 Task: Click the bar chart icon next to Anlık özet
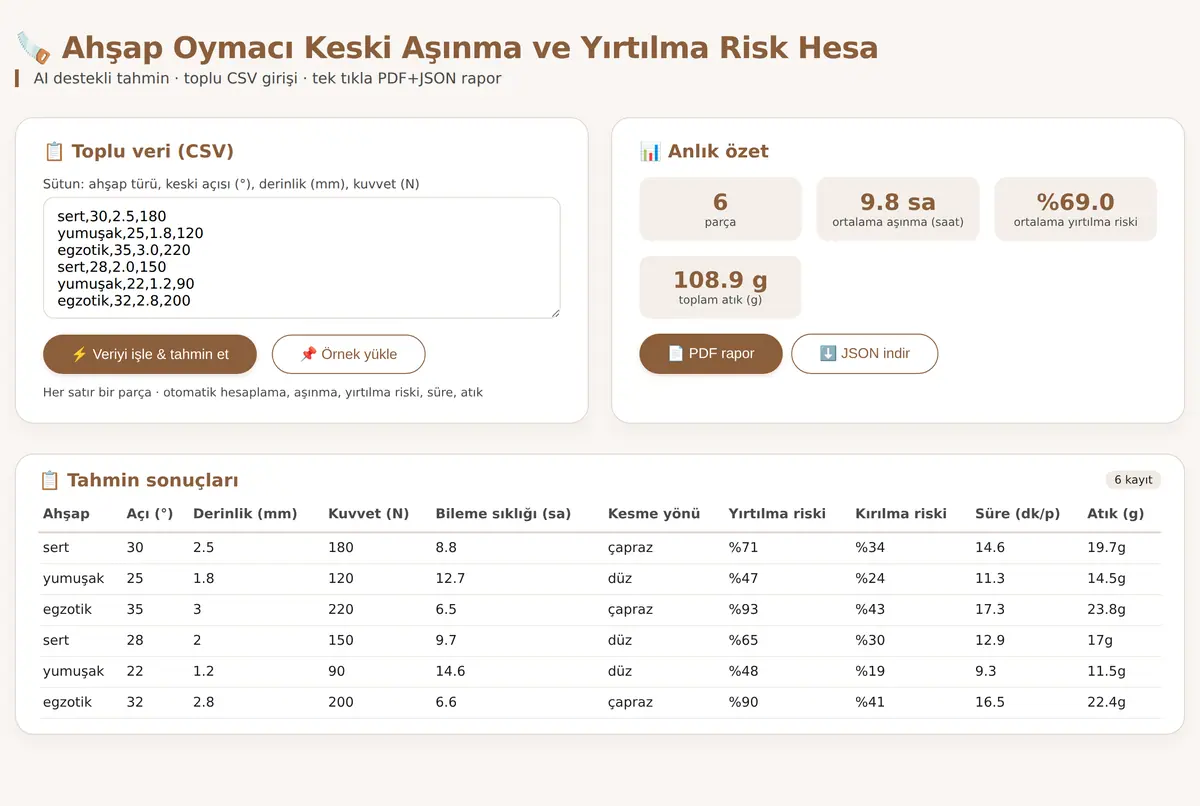650,151
